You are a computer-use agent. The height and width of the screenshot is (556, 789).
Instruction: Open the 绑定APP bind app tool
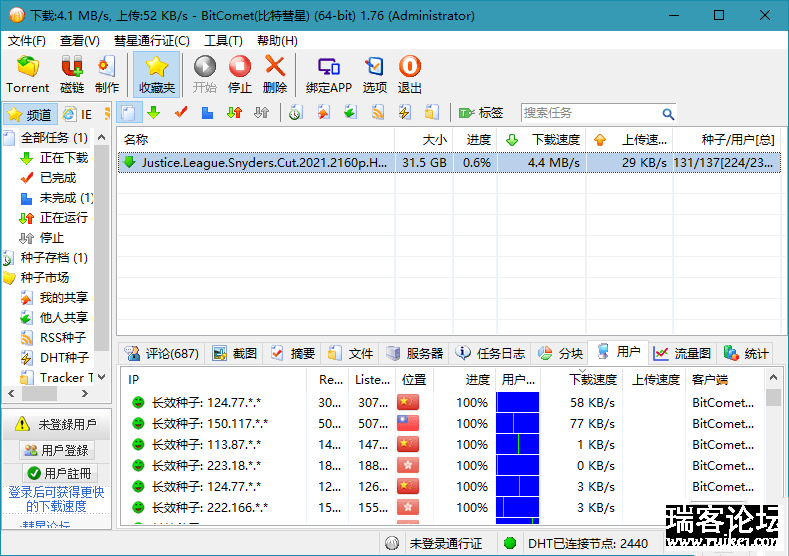[329, 74]
